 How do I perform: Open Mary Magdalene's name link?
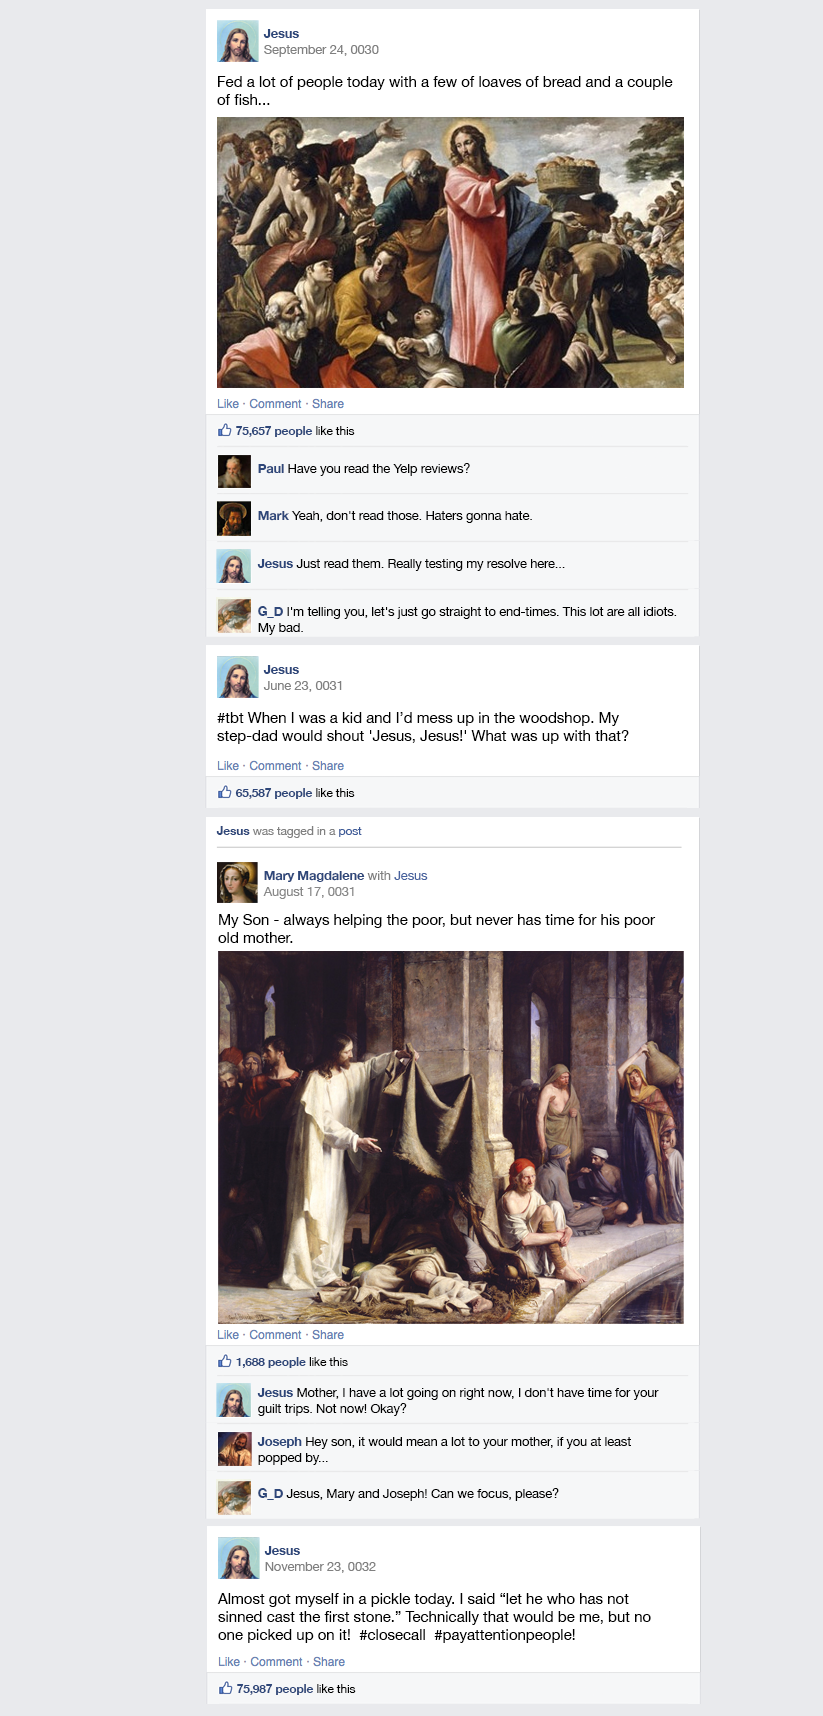pyautogui.click(x=314, y=875)
